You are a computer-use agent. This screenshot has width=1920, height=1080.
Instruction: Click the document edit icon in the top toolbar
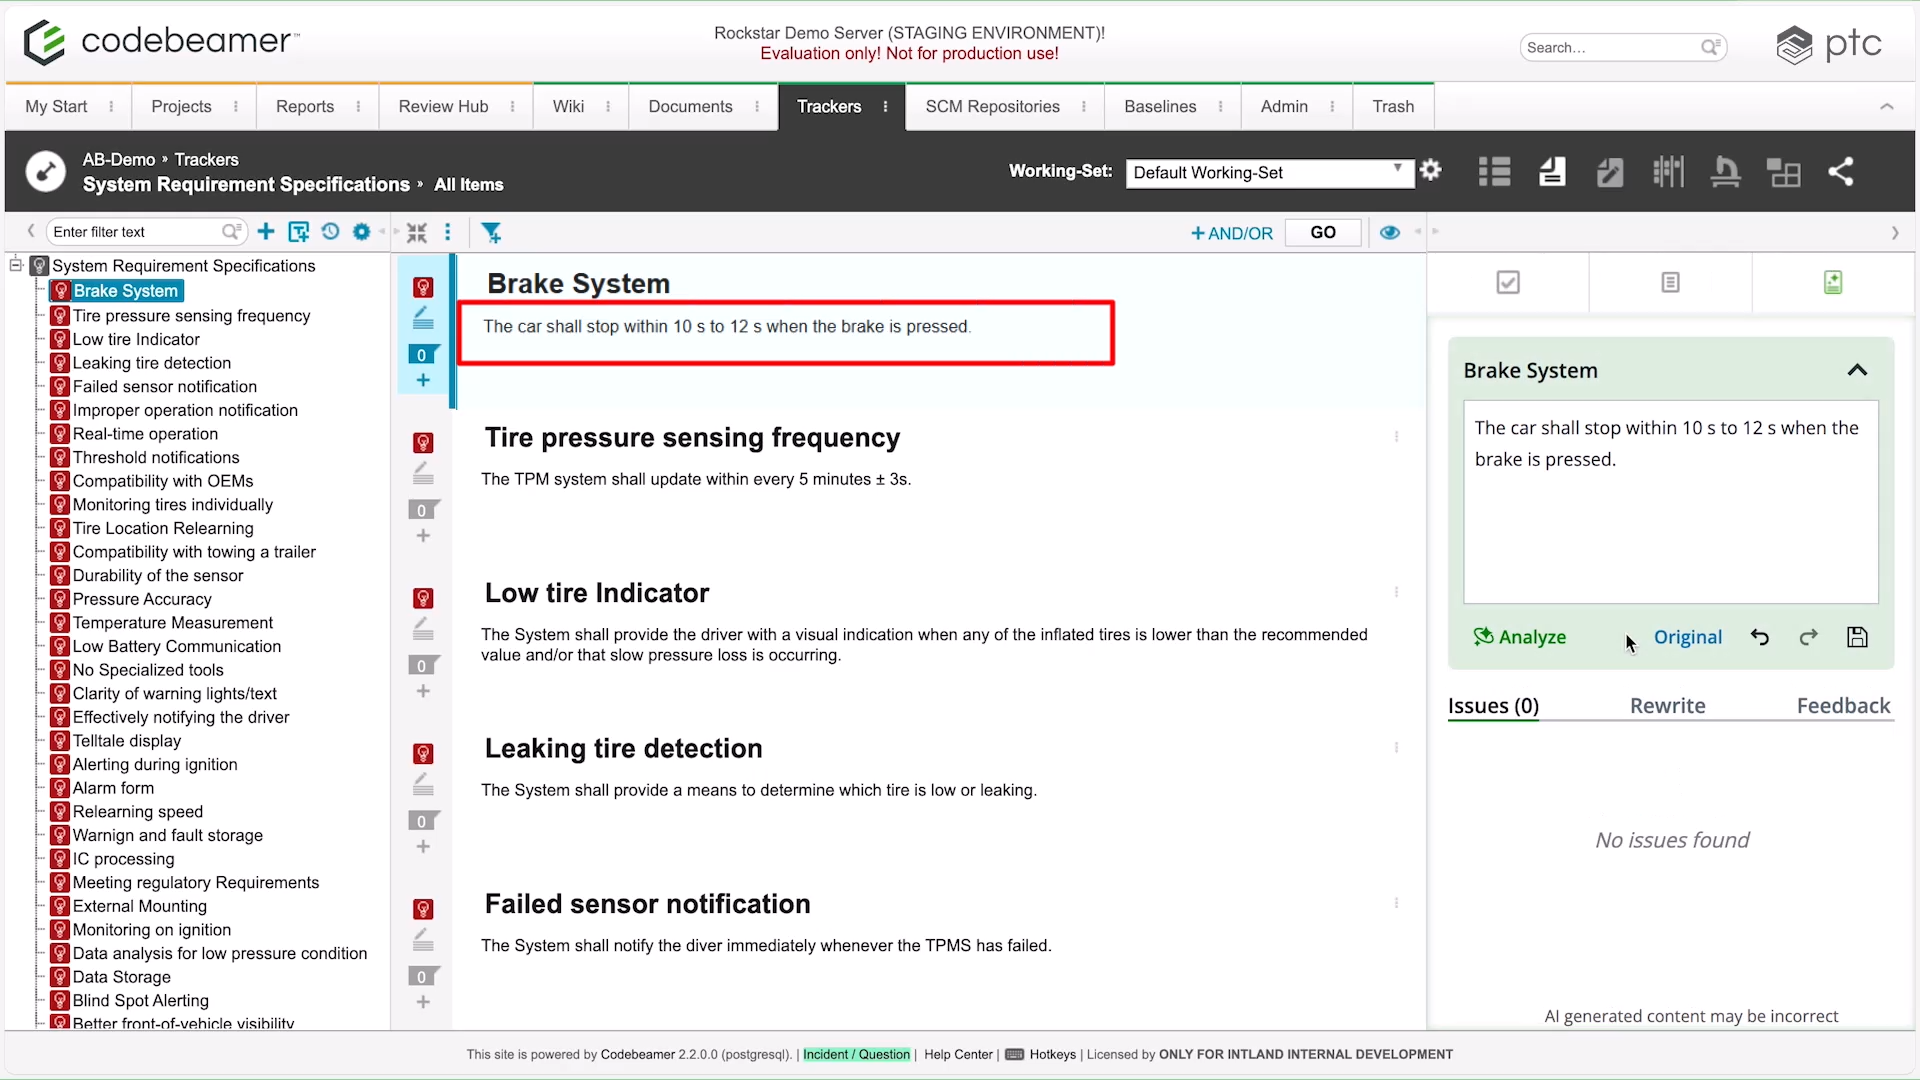[x=1610, y=172]
